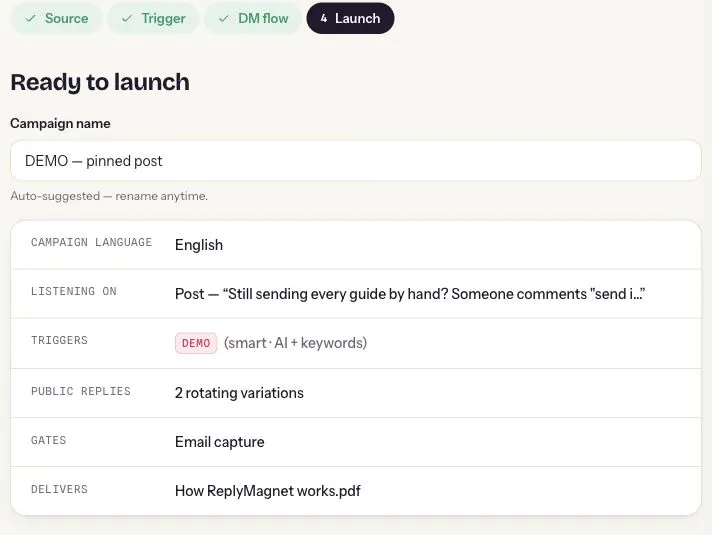The height and width of the screenshot is (535, 712).
Task: Click the 'English' language value
Action: tap(199, 245)
